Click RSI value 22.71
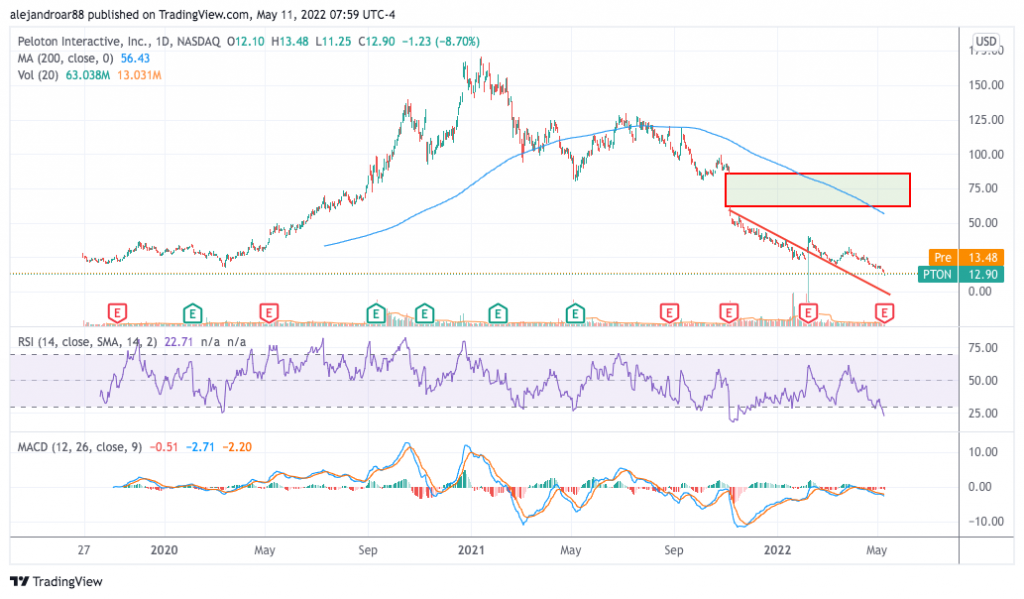 (178, 342)
